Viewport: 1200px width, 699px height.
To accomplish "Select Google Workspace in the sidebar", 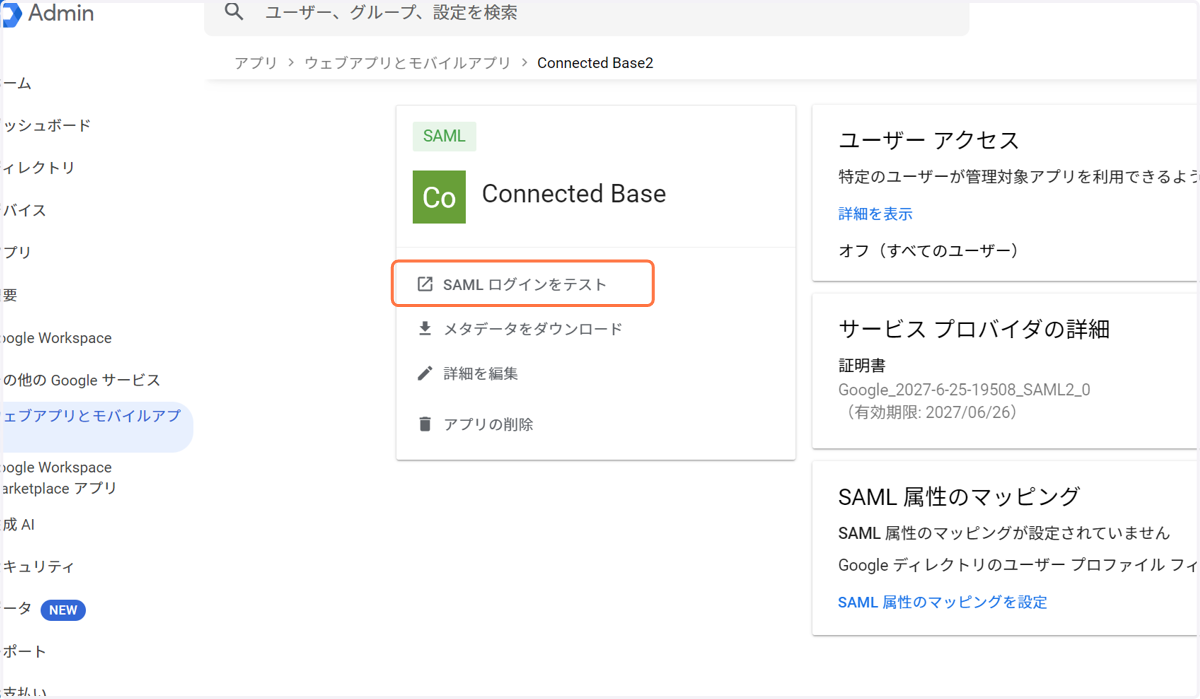I will coord(56,338).
